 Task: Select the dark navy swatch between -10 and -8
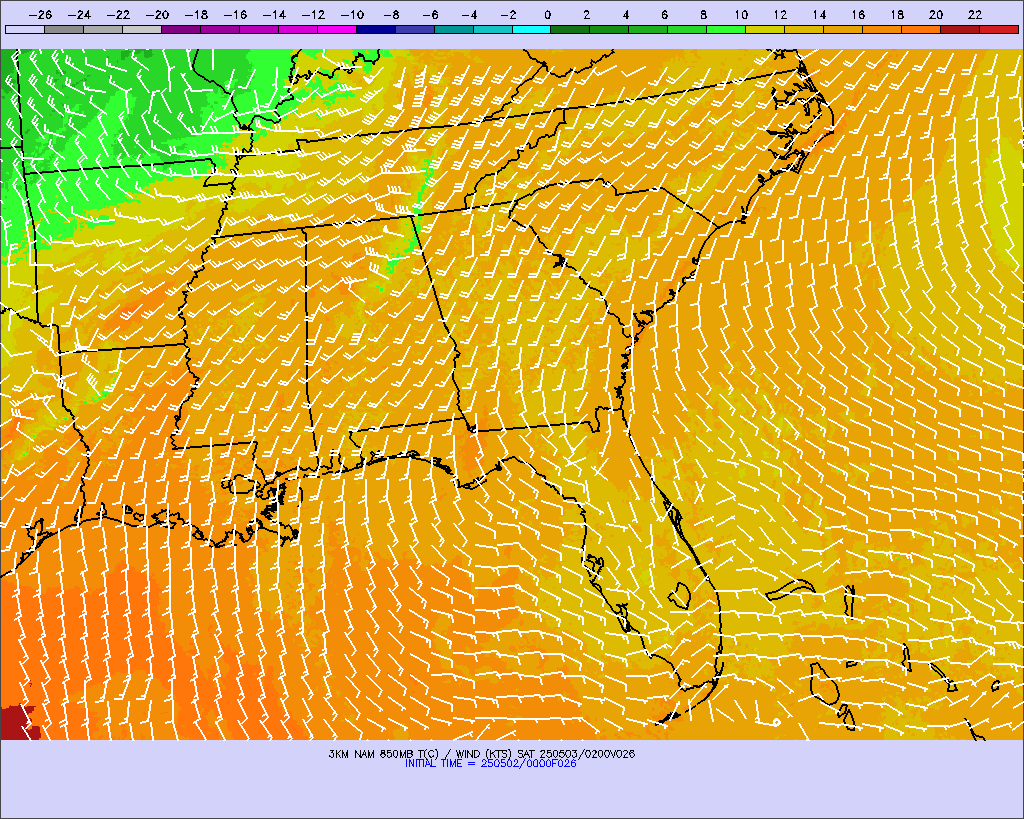[x=376, y=29]
